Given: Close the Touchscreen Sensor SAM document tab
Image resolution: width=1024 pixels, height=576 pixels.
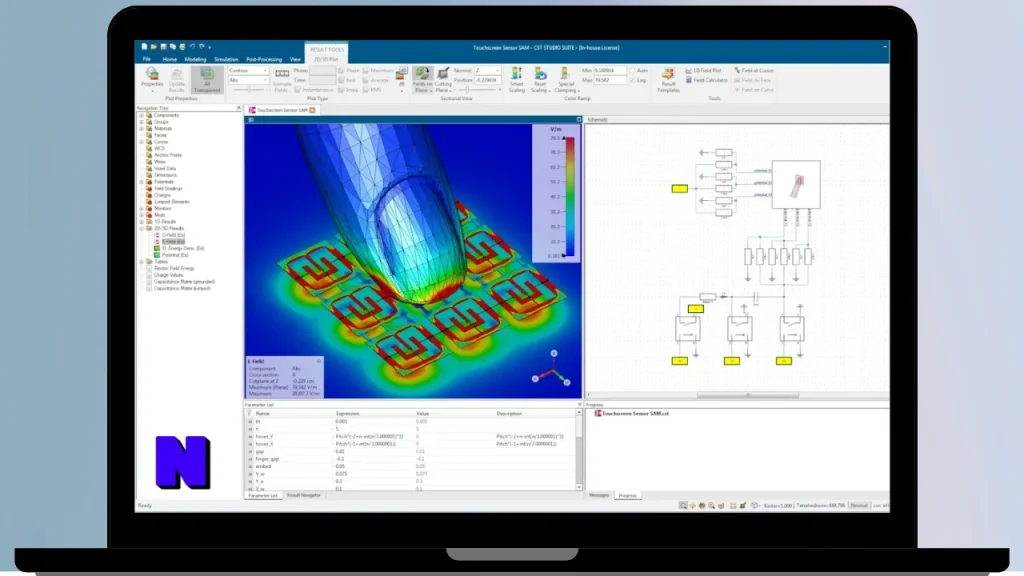Looking at the screenshot, I should click(313, 110).
